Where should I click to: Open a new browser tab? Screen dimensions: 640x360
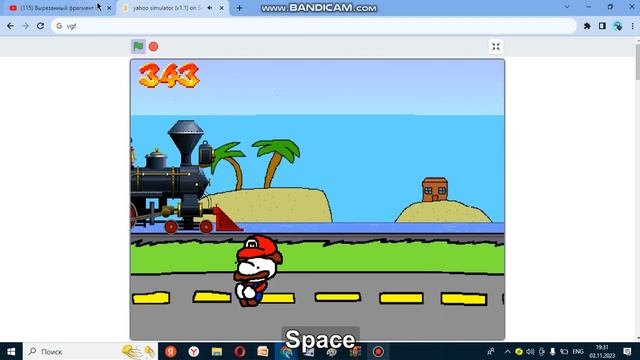(239, 8)
